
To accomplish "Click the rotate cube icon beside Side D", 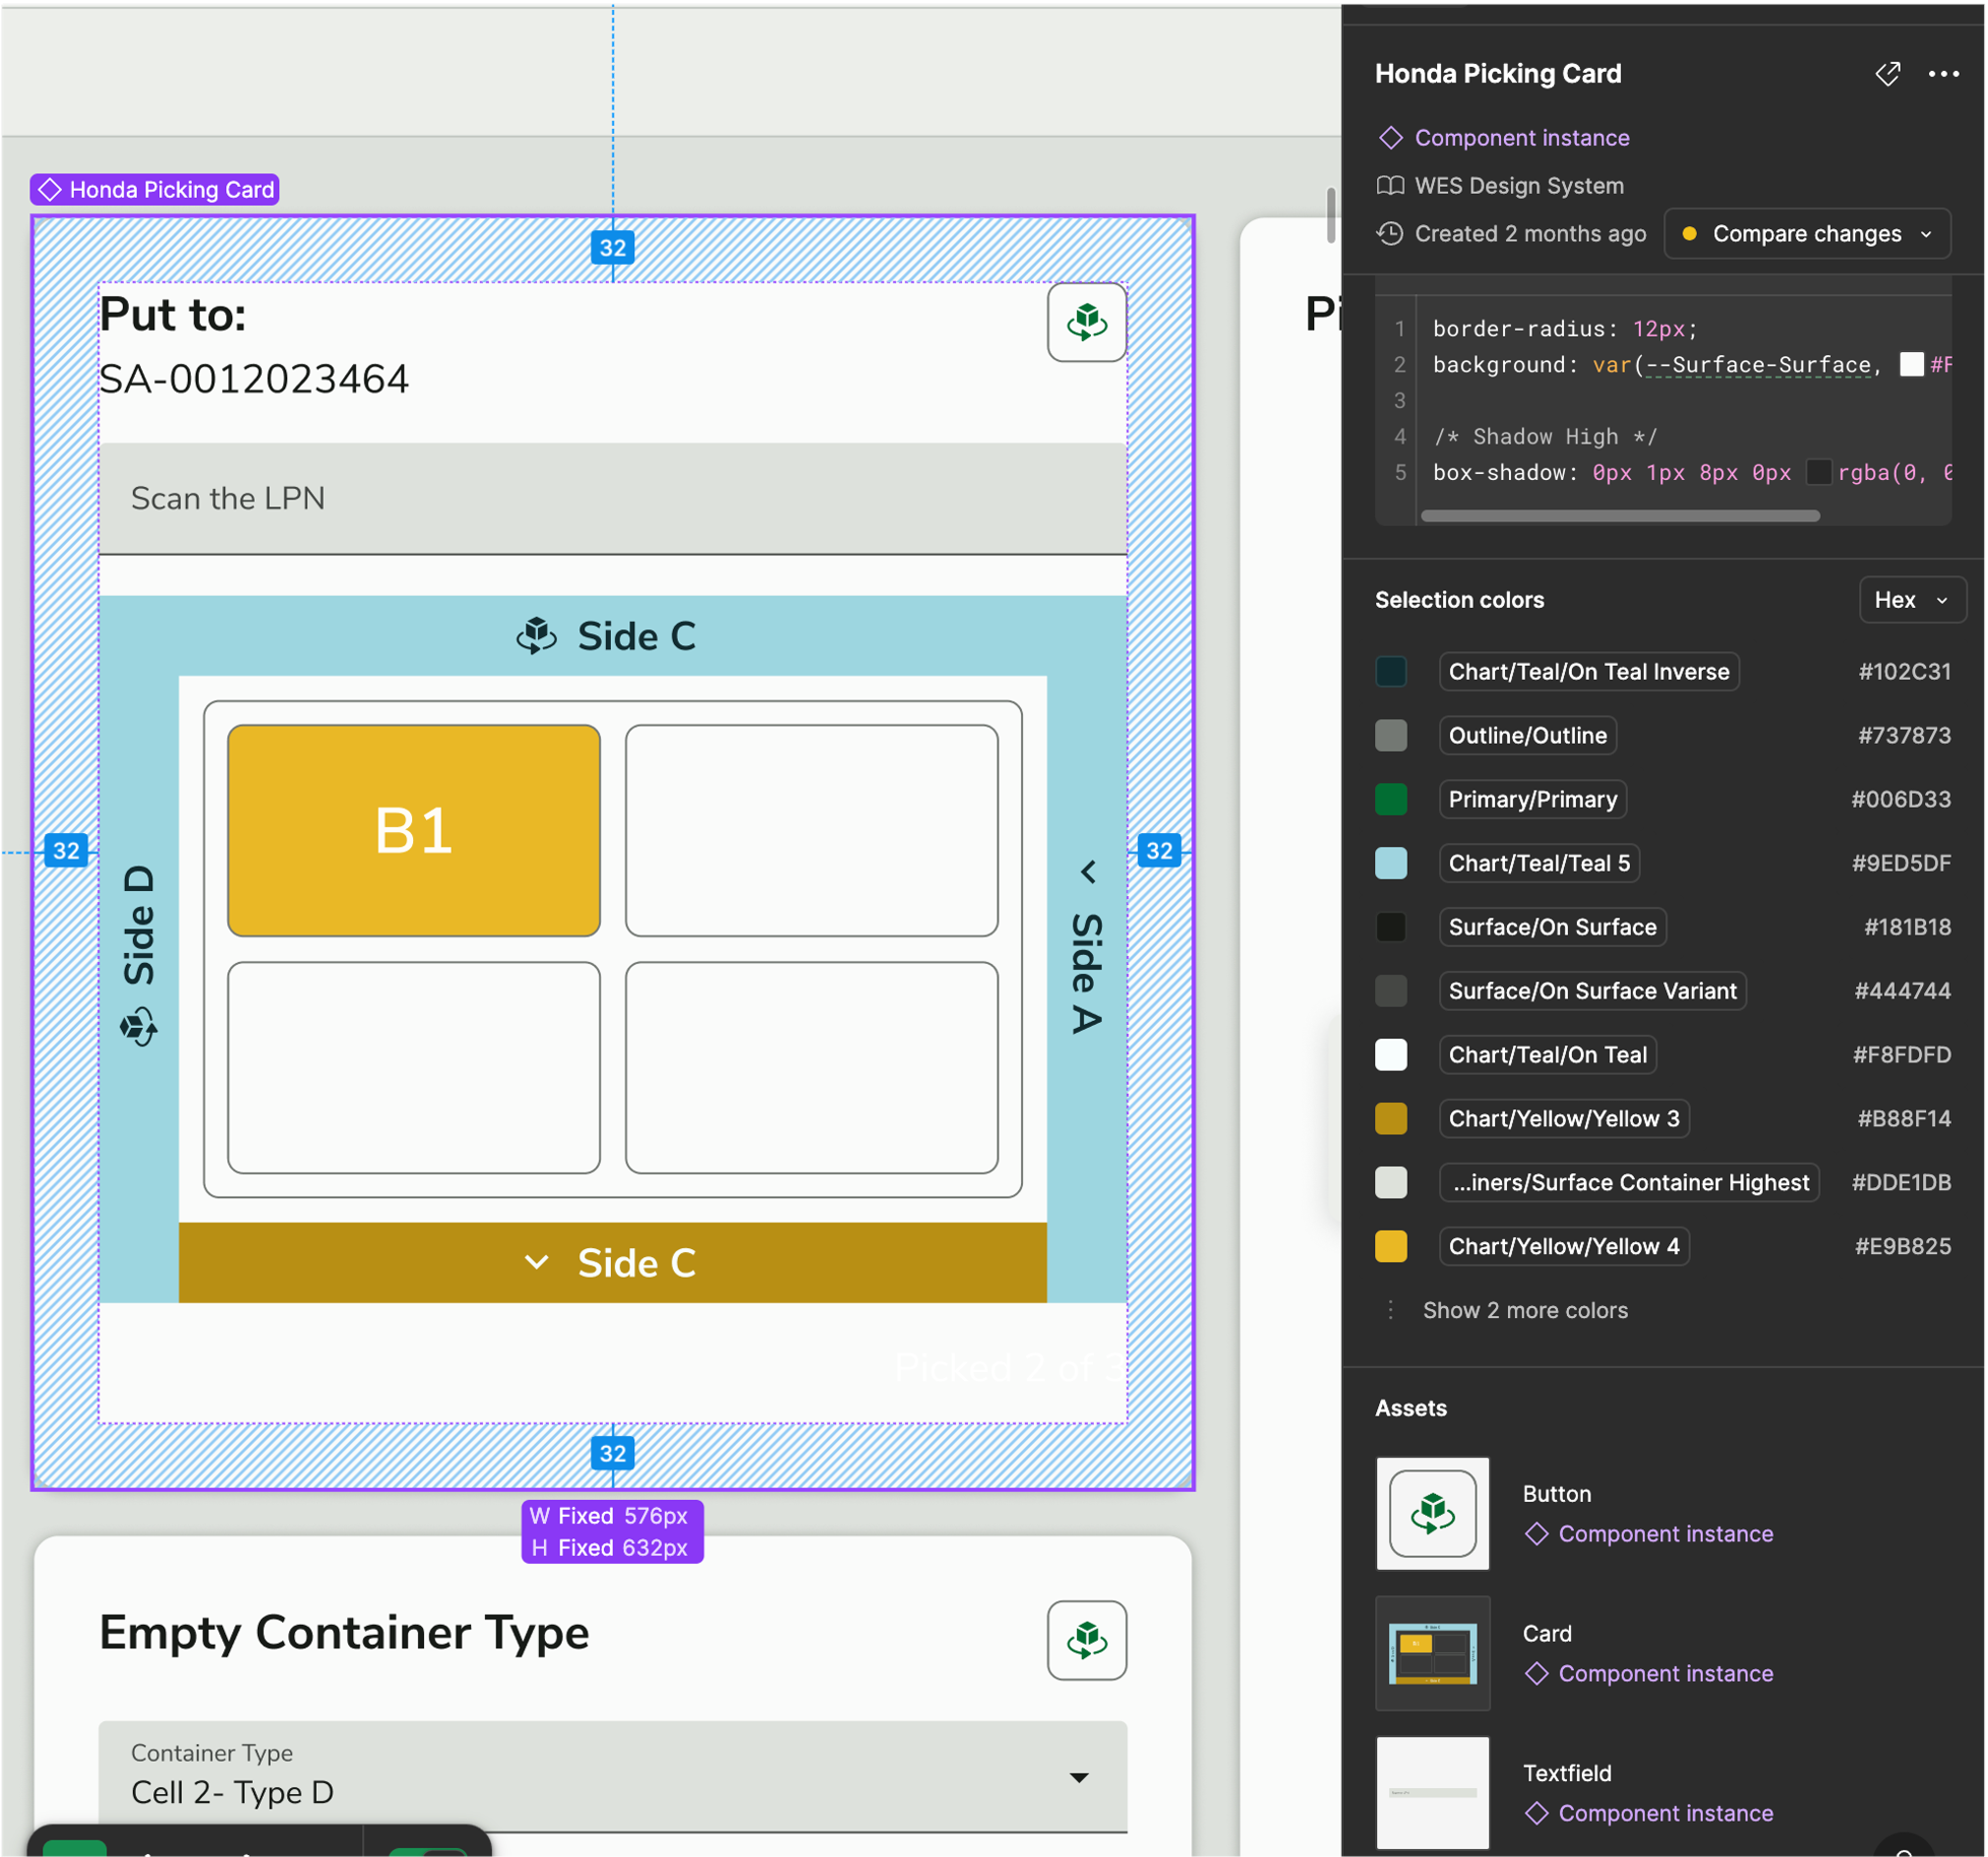I will pos(139,1027).
